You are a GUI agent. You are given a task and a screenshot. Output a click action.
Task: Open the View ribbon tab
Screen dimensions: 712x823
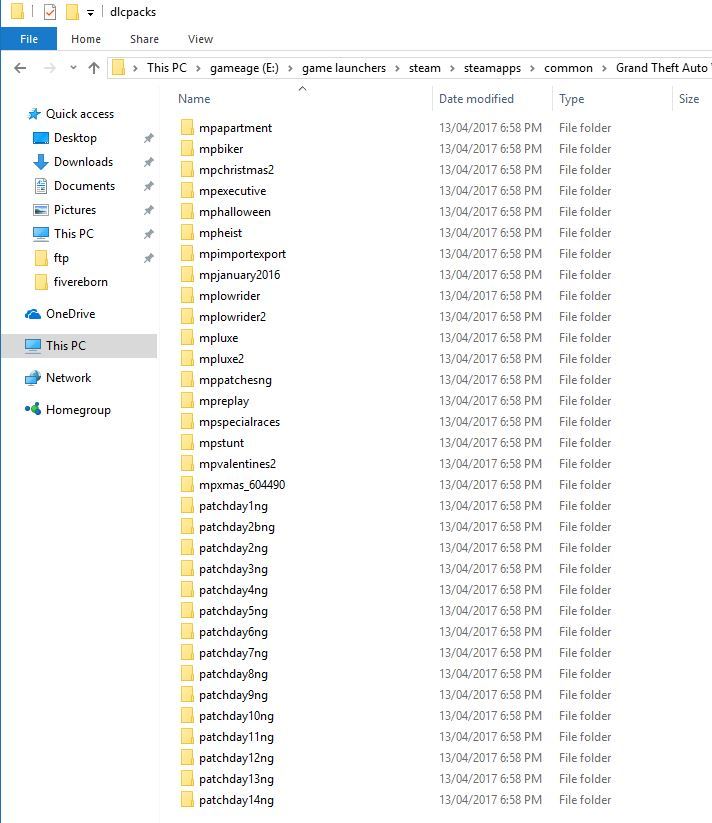pos(200,39)
